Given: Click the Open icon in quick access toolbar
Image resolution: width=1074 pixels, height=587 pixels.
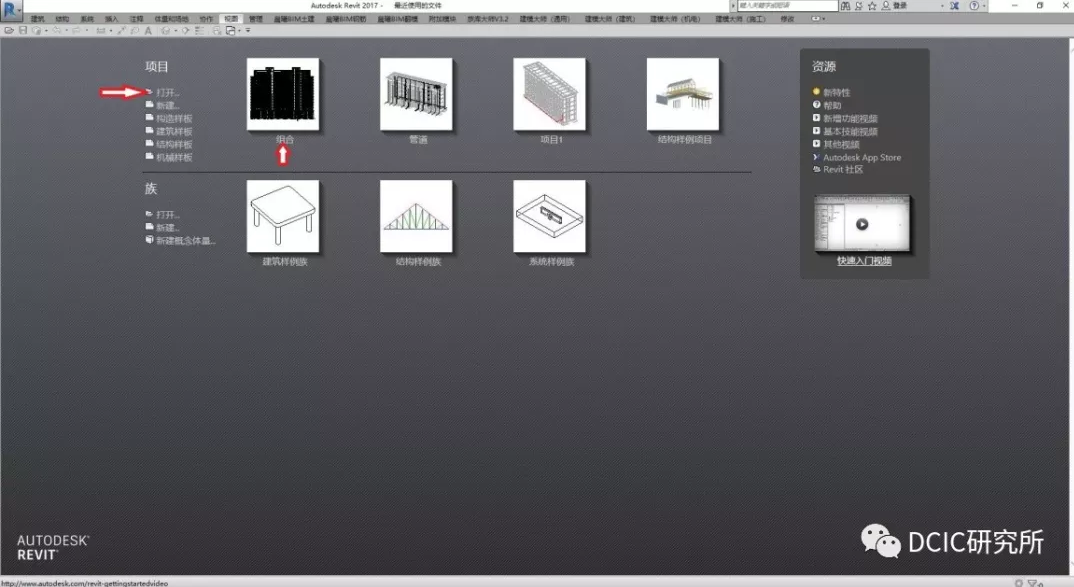Looking at the screenshot, I should click(9, 31).
